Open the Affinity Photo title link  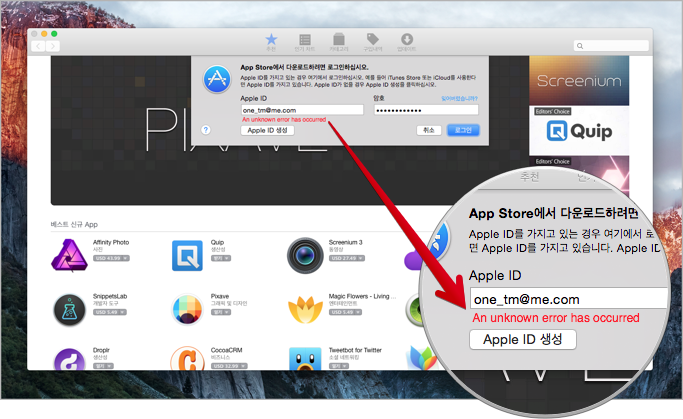pos(111,242)
